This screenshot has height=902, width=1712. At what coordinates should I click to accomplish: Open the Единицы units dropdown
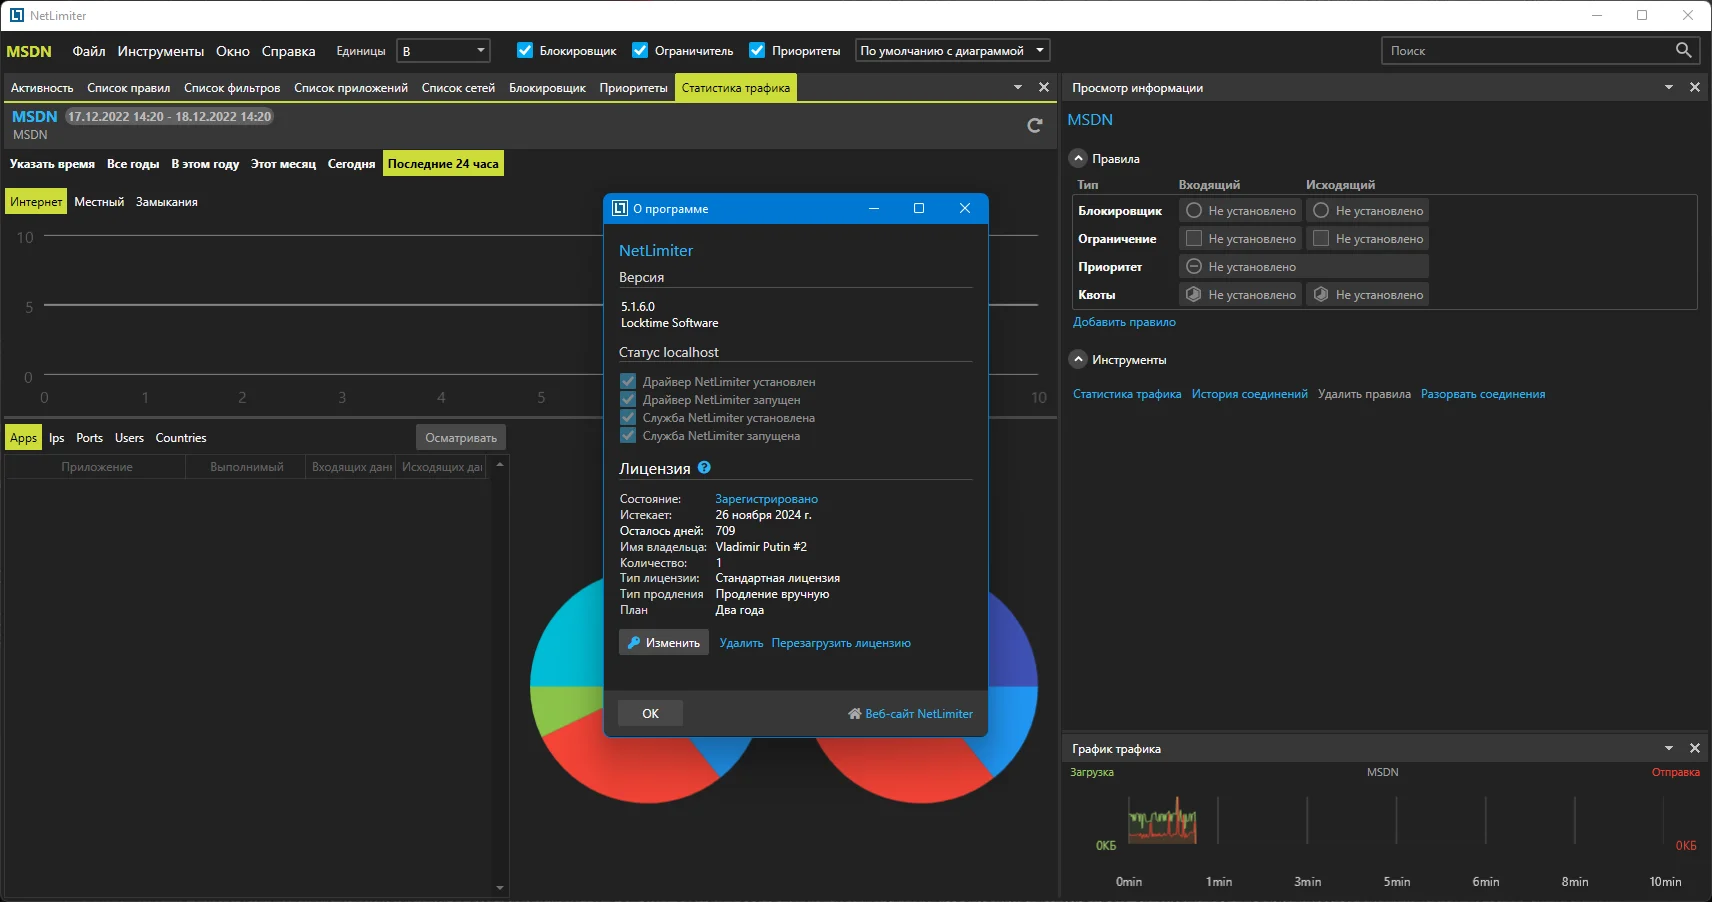point(443,50)
